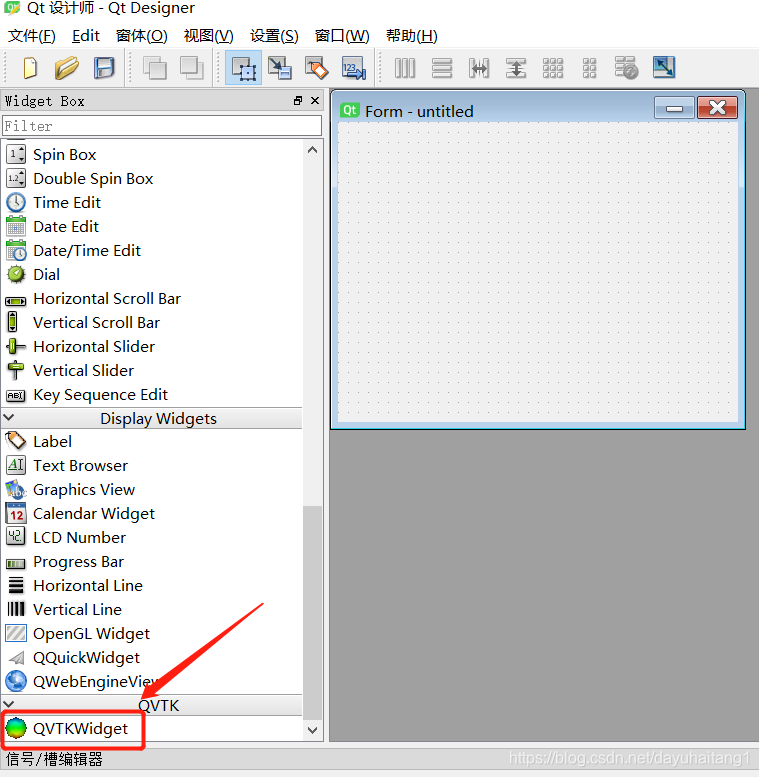Activate Edit Buddies mode icon

[x=317, y=68]
